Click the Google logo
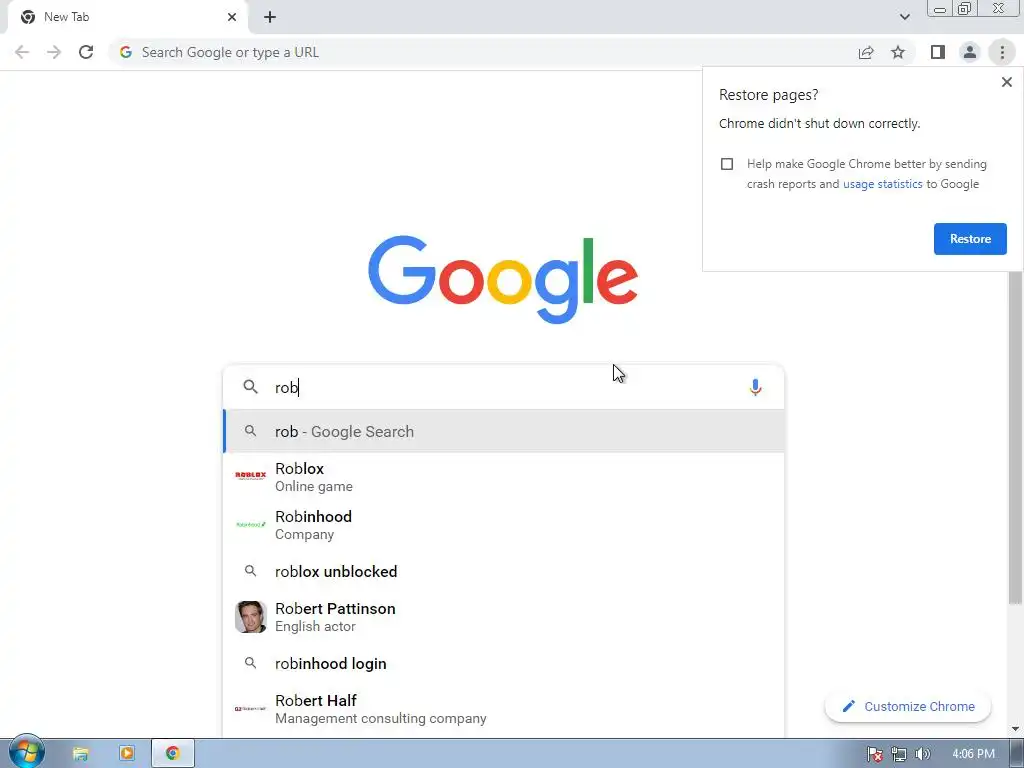 [x=503, y=280]
